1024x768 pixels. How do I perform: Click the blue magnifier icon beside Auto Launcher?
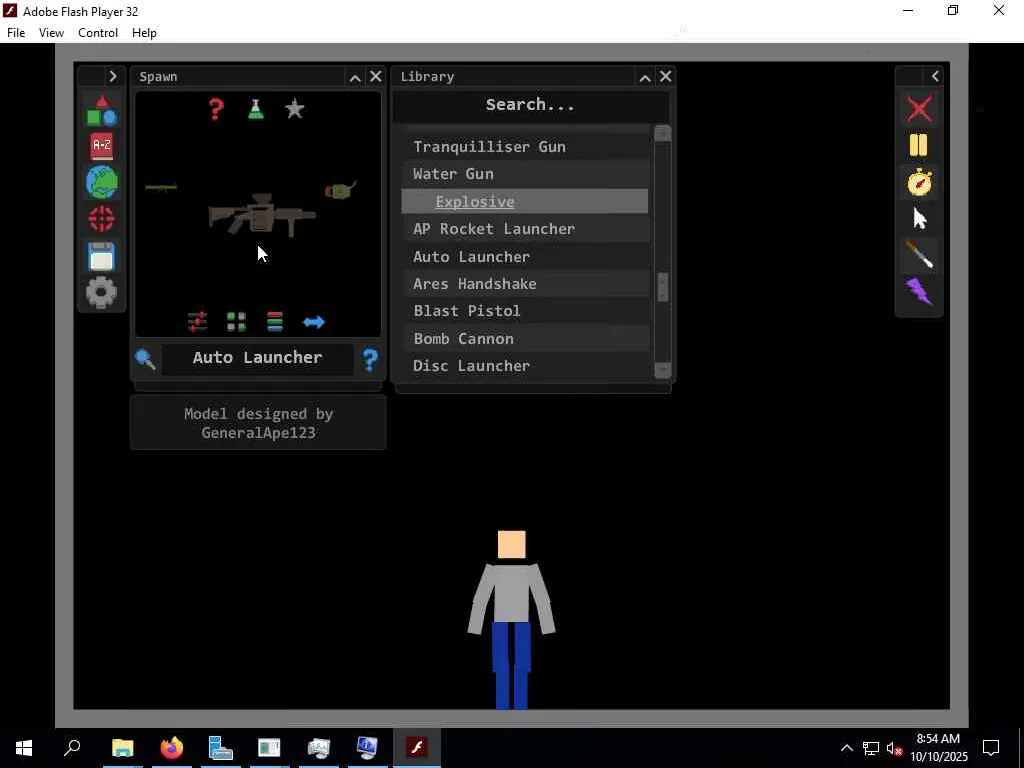pos(145,359)
